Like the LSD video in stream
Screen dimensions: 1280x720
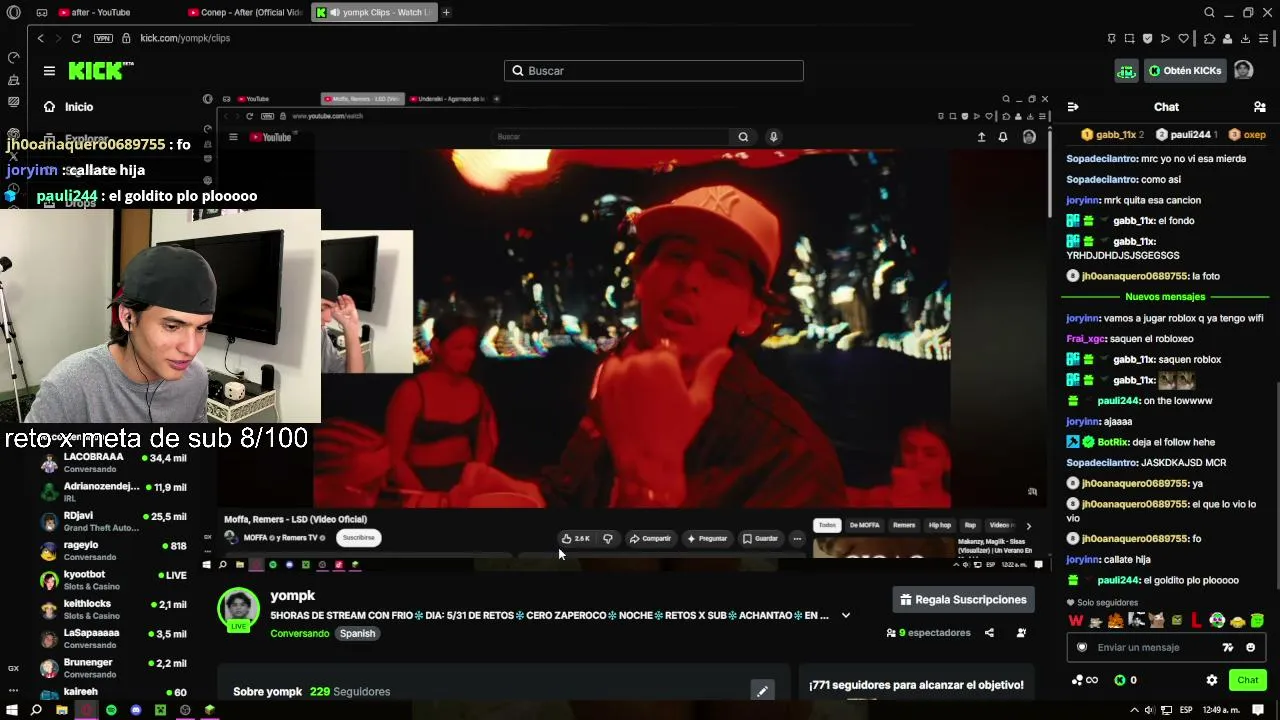(x=576, y=538)
